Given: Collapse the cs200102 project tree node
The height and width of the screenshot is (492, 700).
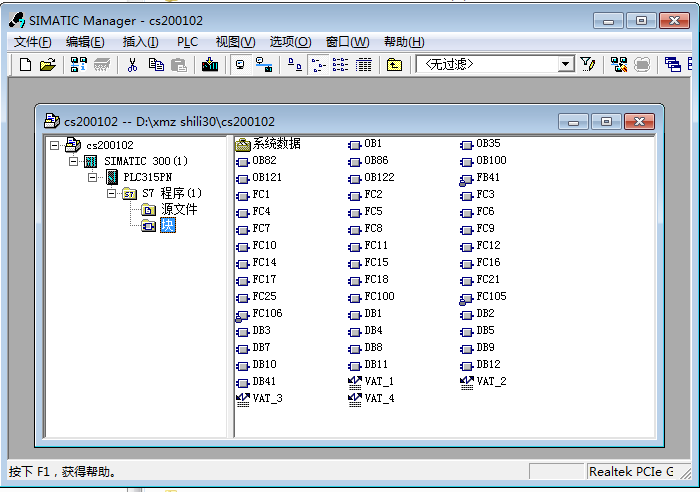Looking at the screenshot, I should point(54,146).
